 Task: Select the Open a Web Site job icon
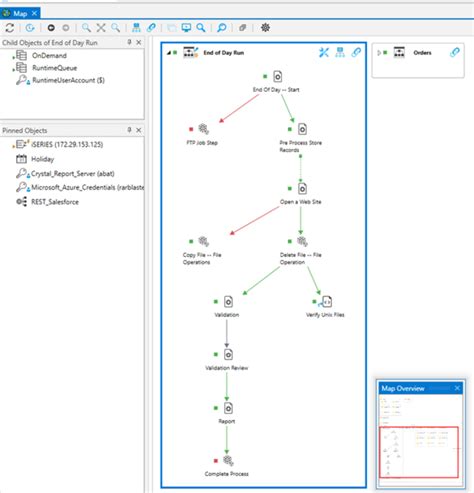(302, 189)
